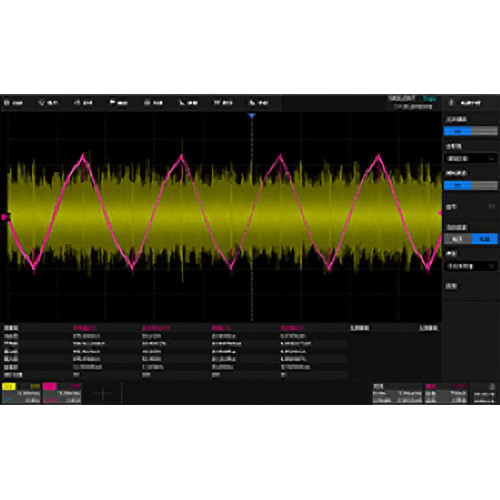The image size is (500, 500).
Task: Open the first menu in the top menu bar
Action: point(13,103)
